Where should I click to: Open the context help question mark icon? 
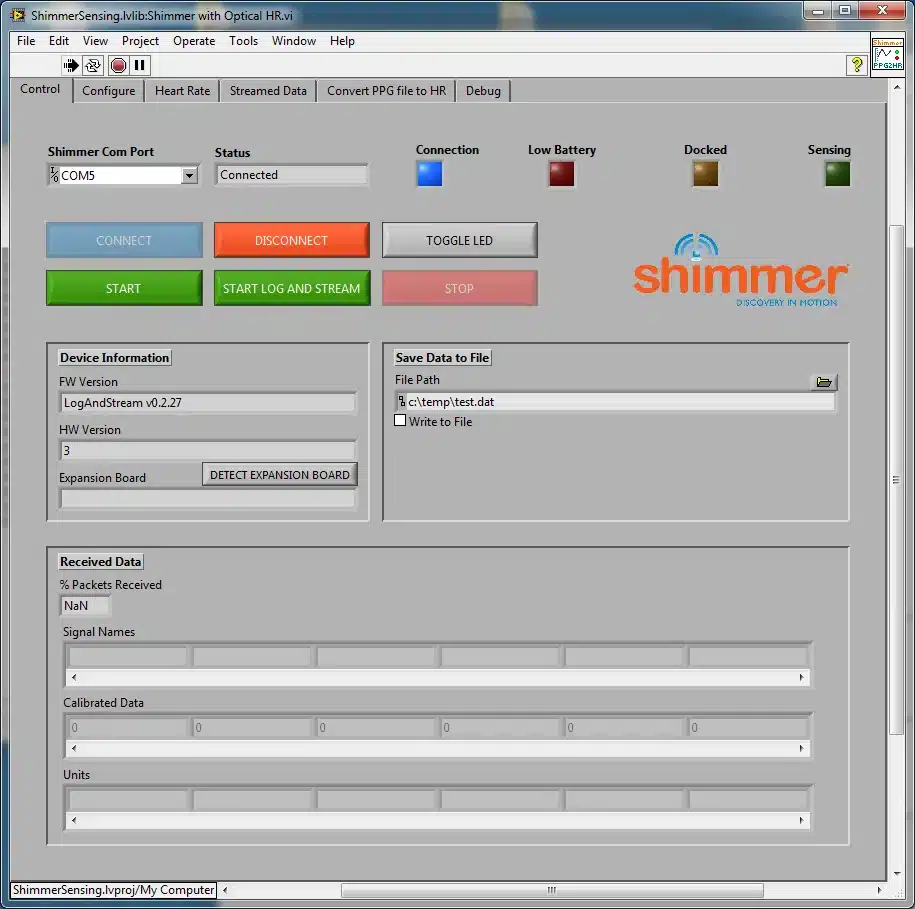(x=856, y=65)
